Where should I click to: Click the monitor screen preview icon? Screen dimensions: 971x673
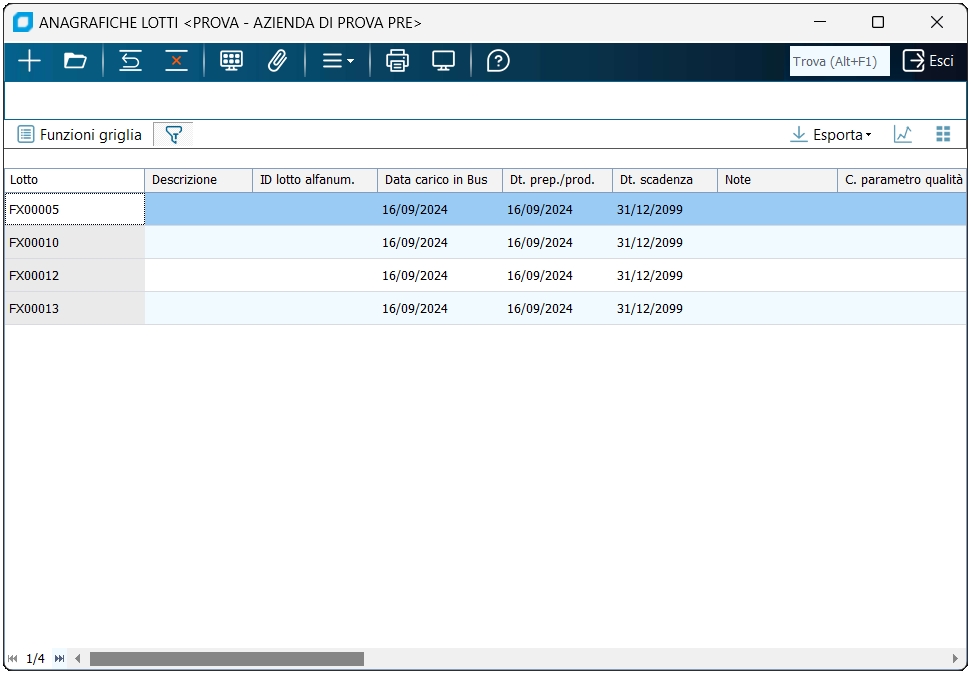(443, 61)
